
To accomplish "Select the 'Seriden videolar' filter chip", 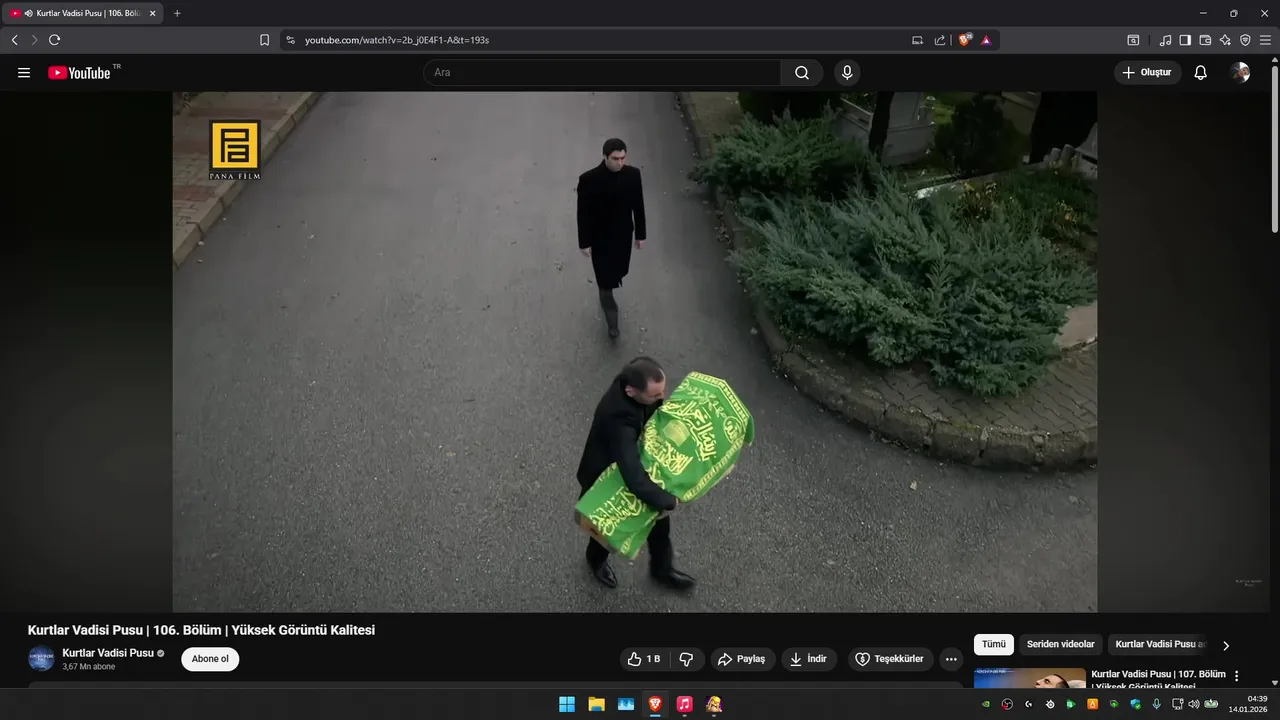I will tap(1060, 645).
